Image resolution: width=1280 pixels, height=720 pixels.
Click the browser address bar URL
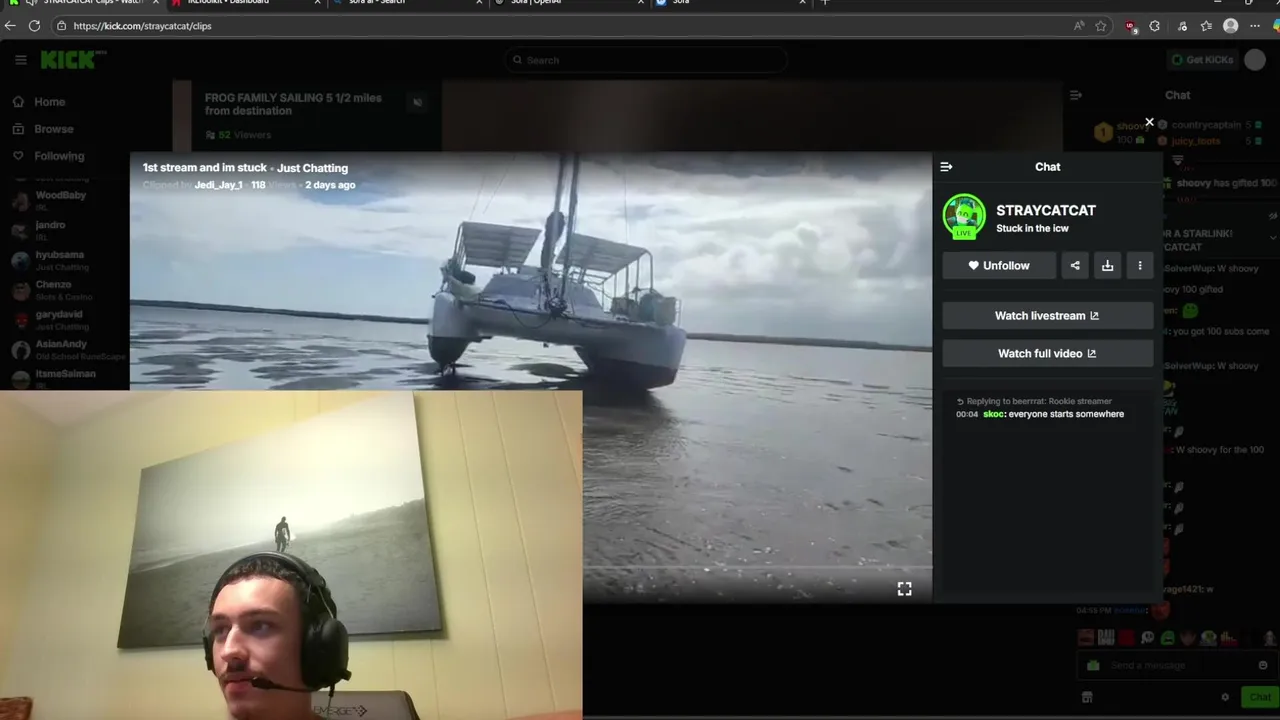point(142,26)
